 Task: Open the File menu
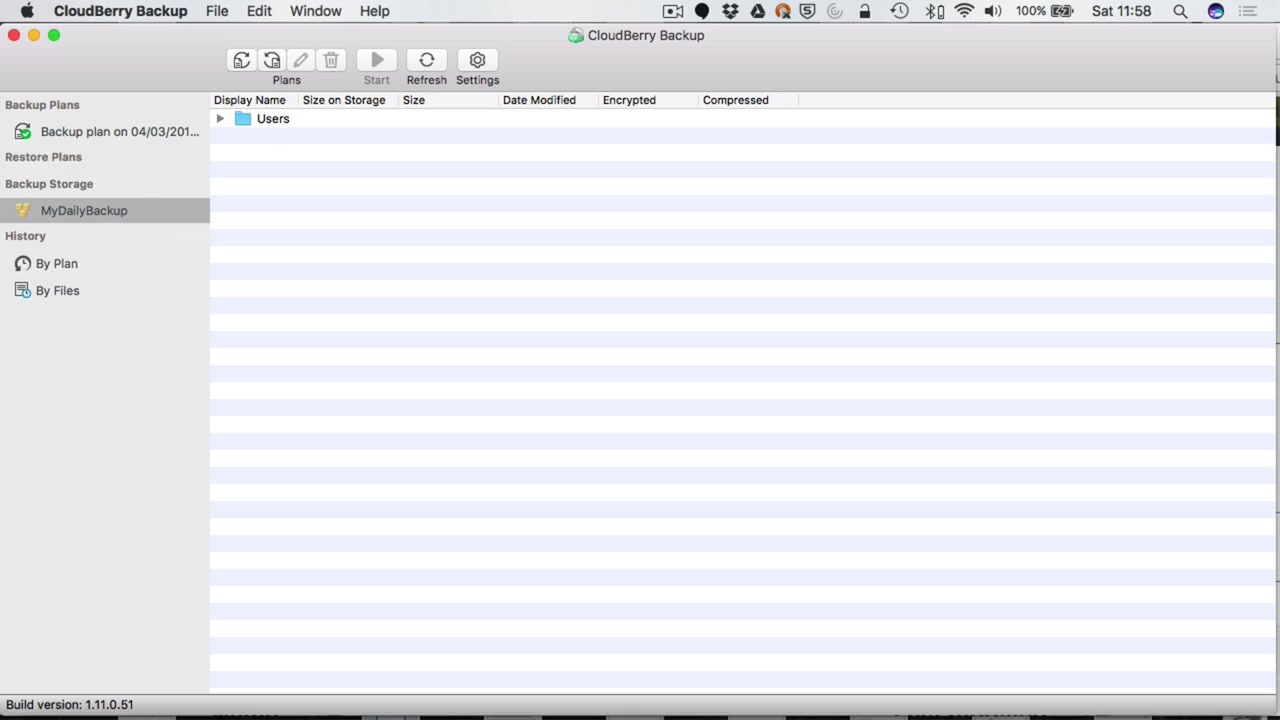(217, 11)
